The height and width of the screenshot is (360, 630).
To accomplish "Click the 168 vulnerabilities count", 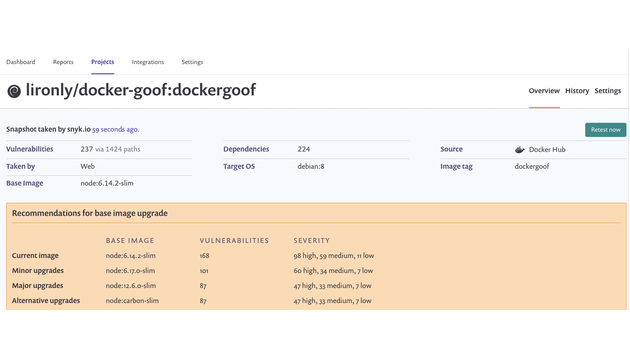I will [x=205, y=256].
